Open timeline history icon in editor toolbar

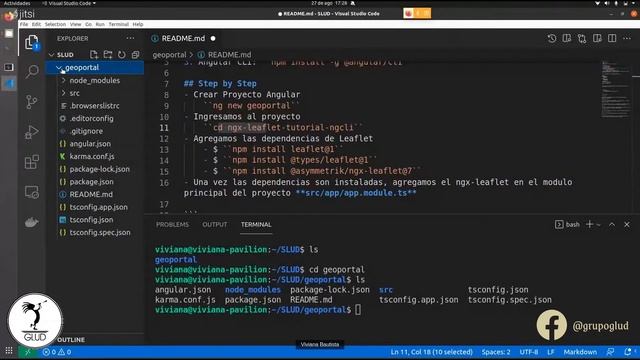pyautogui.click(x=552, y=38)
